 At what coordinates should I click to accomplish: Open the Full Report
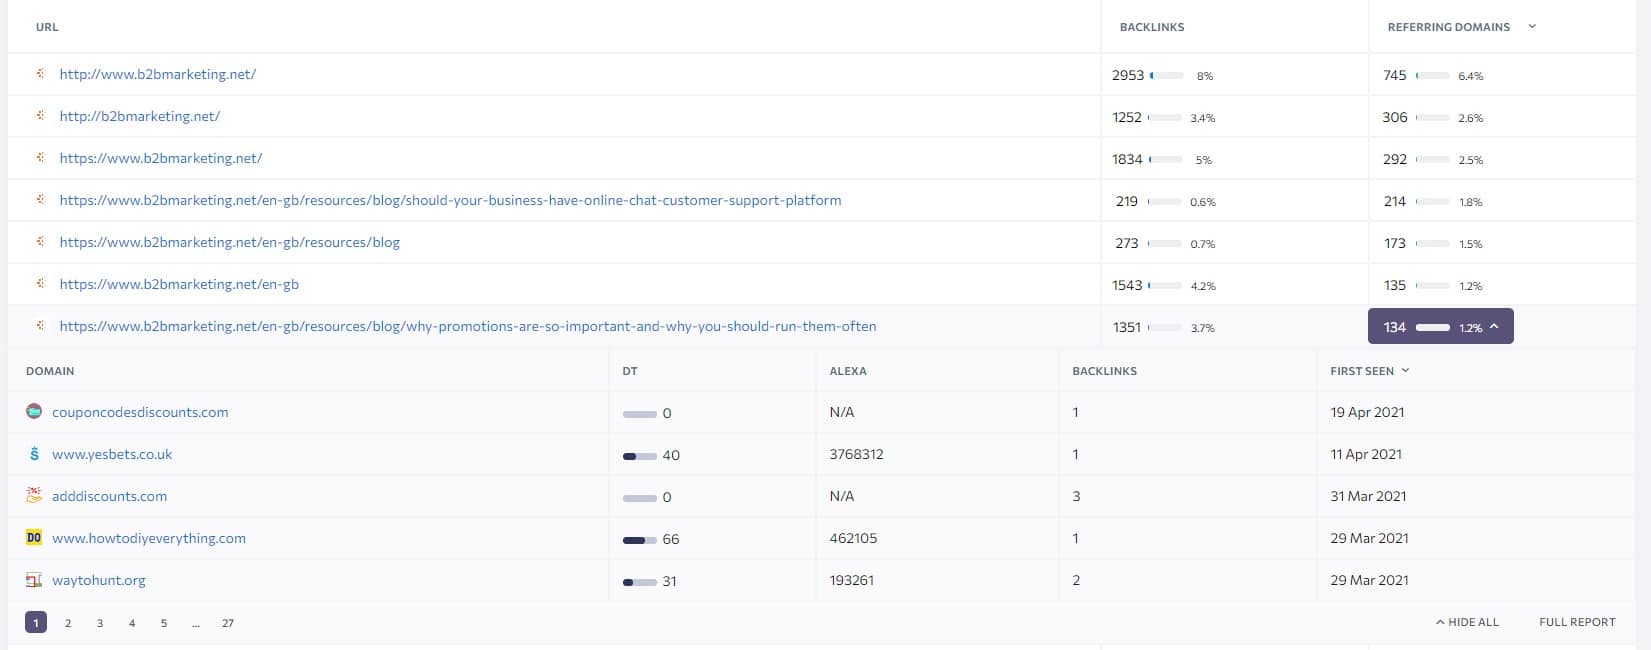[x=1577, y=622]
